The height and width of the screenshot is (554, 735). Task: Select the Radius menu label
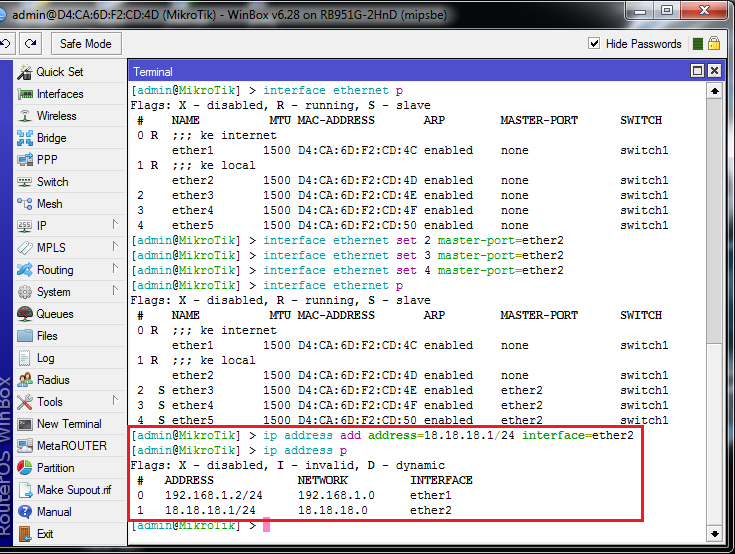(x=53, y=380)
